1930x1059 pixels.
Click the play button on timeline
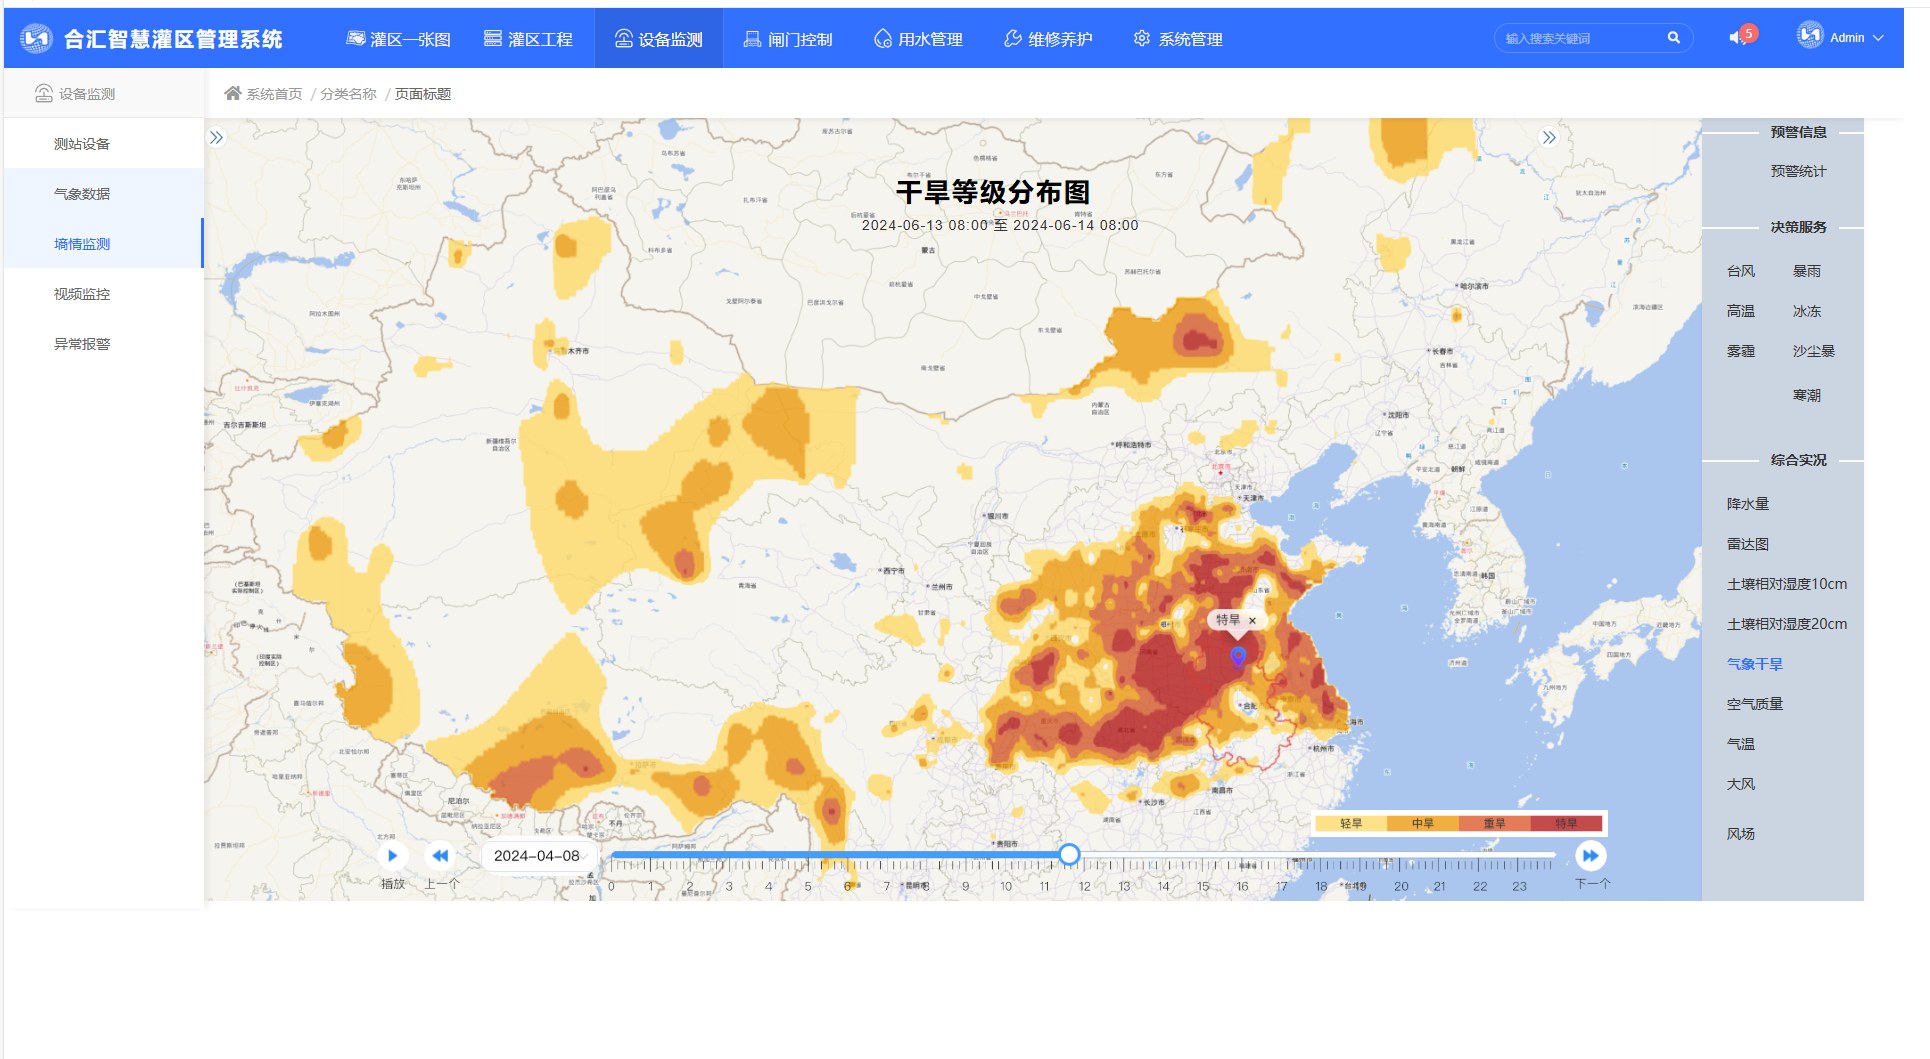392,856
